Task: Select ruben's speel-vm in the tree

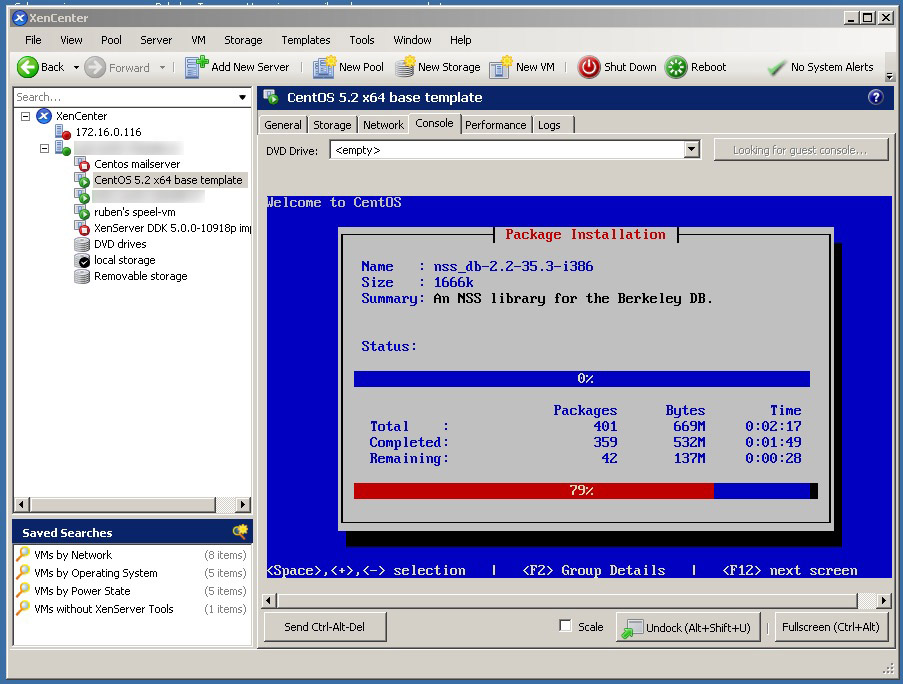Action: 135,212
